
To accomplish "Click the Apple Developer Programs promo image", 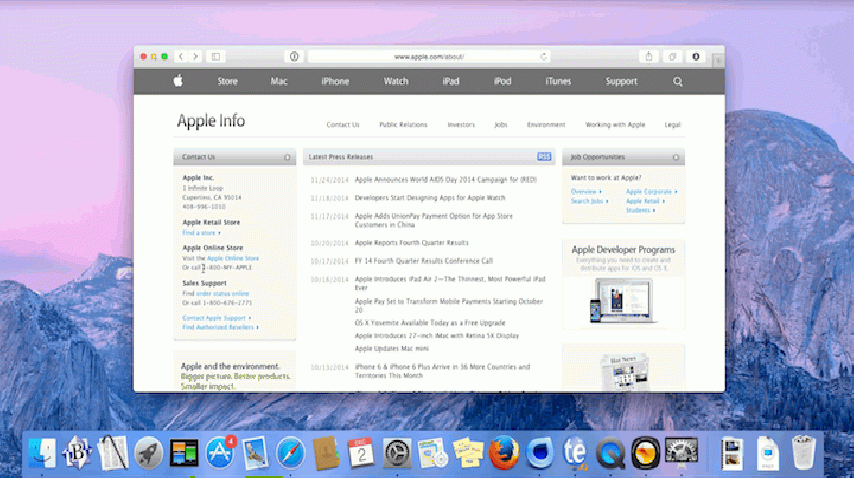I will click(x=623, y=298).
